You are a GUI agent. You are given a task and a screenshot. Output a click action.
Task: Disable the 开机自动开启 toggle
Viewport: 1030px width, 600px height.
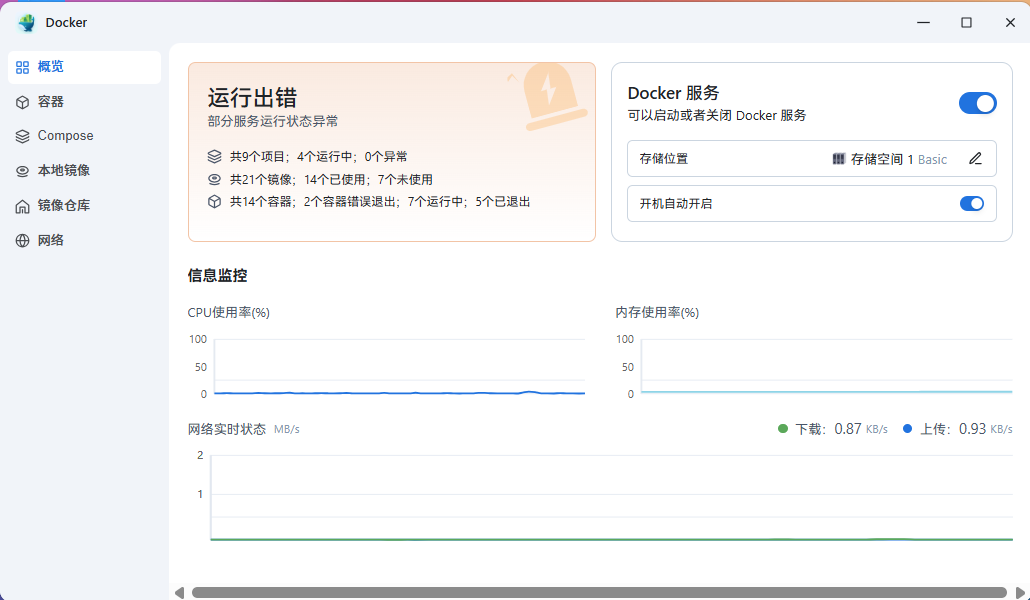point(972,204)
